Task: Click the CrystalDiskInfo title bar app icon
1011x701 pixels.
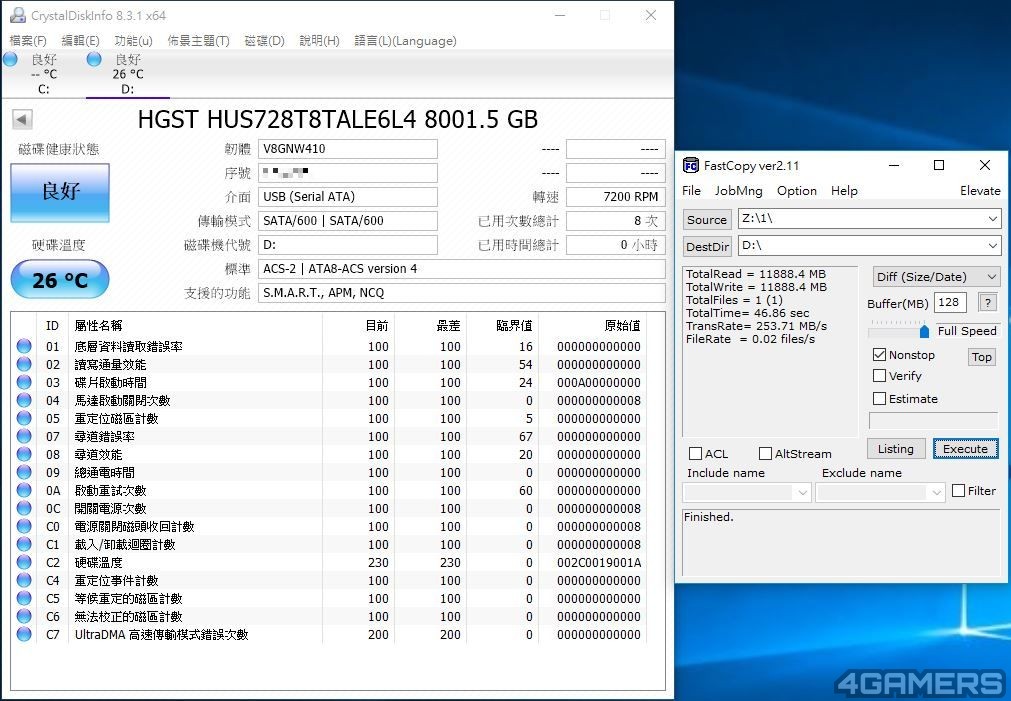Action: coord(17,15)
